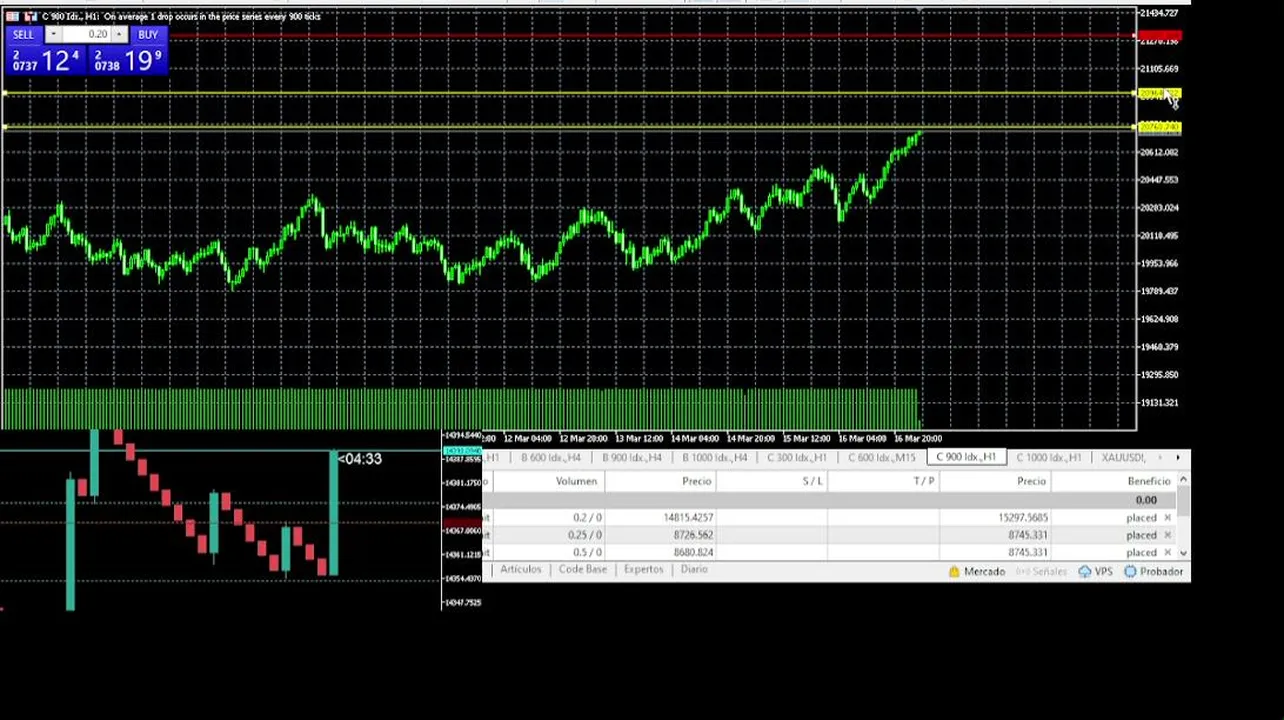The width and height of the screenshot is (1284, 720).
Task: Click the 0.00 balance profit value
Action: coord(1146,500)
